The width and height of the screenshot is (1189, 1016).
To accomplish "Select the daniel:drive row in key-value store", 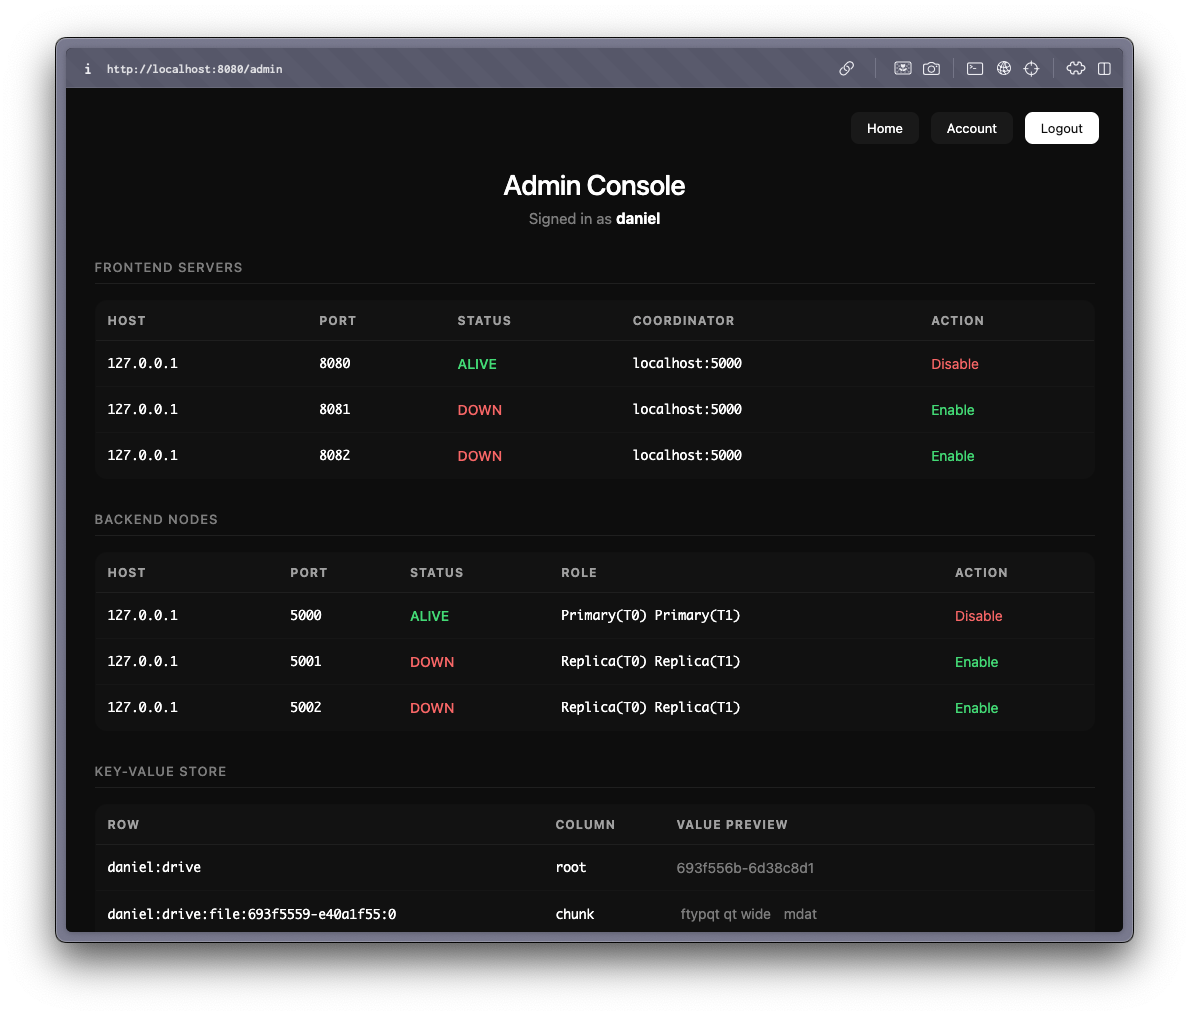I will coord(154,867).
